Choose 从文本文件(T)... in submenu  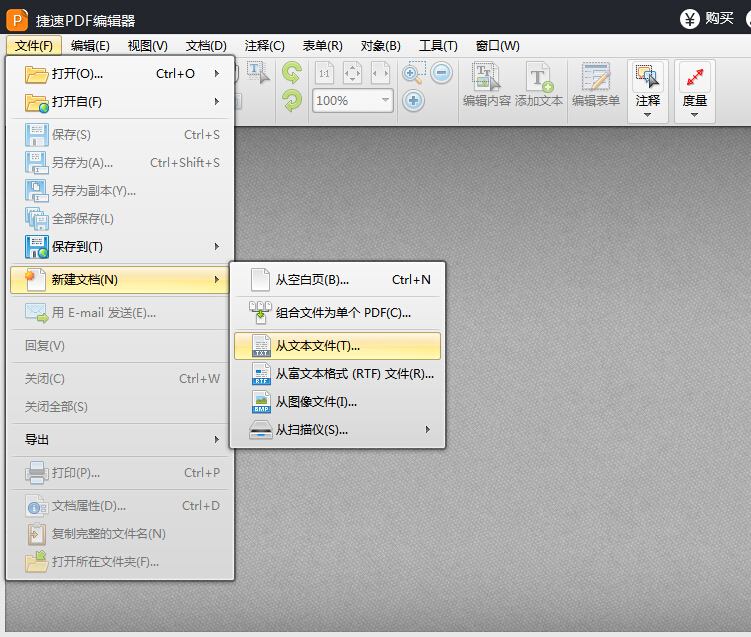tap(337, 346)
